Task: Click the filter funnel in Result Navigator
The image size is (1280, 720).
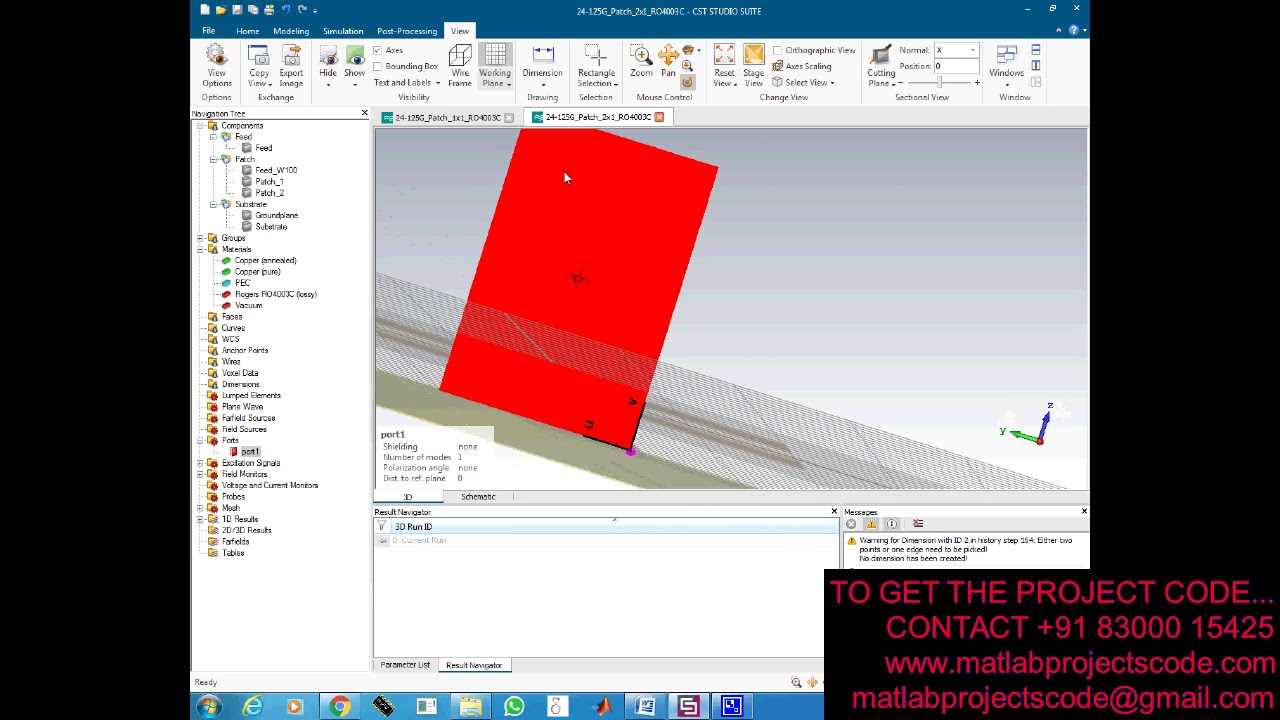Action: pyautogui.click(x=381, y=527)
